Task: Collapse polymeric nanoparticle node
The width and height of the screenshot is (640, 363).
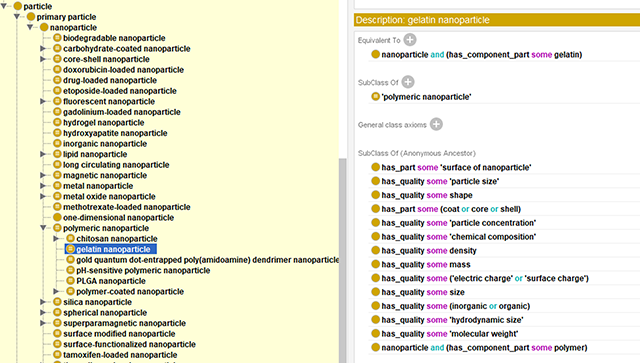Action: coord(43,228)
